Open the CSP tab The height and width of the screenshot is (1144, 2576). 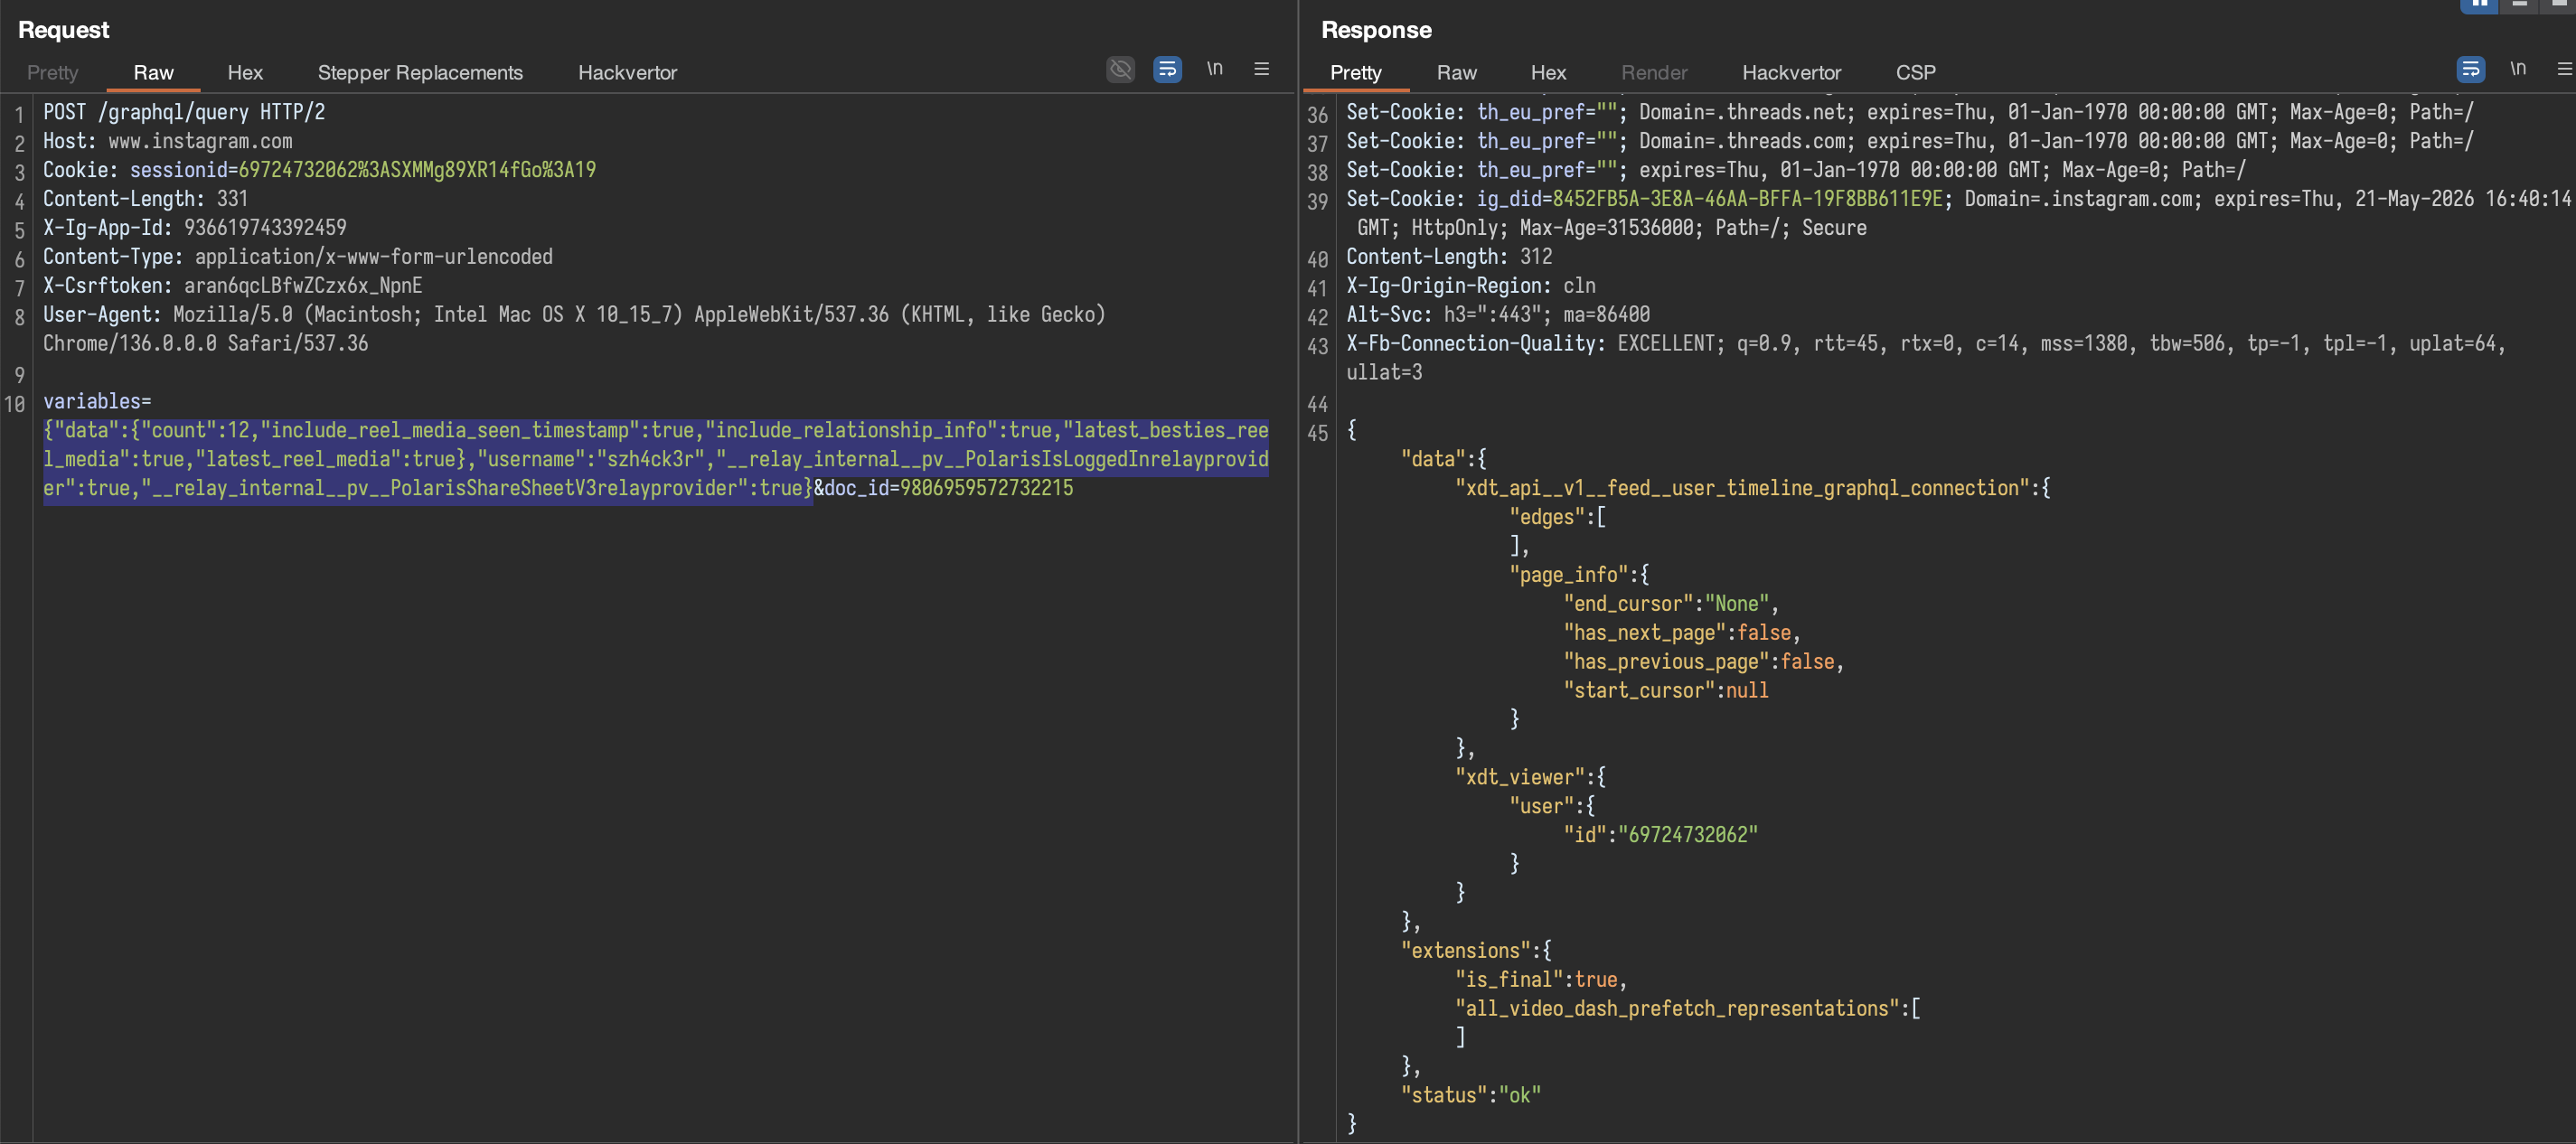[1915, 72]
